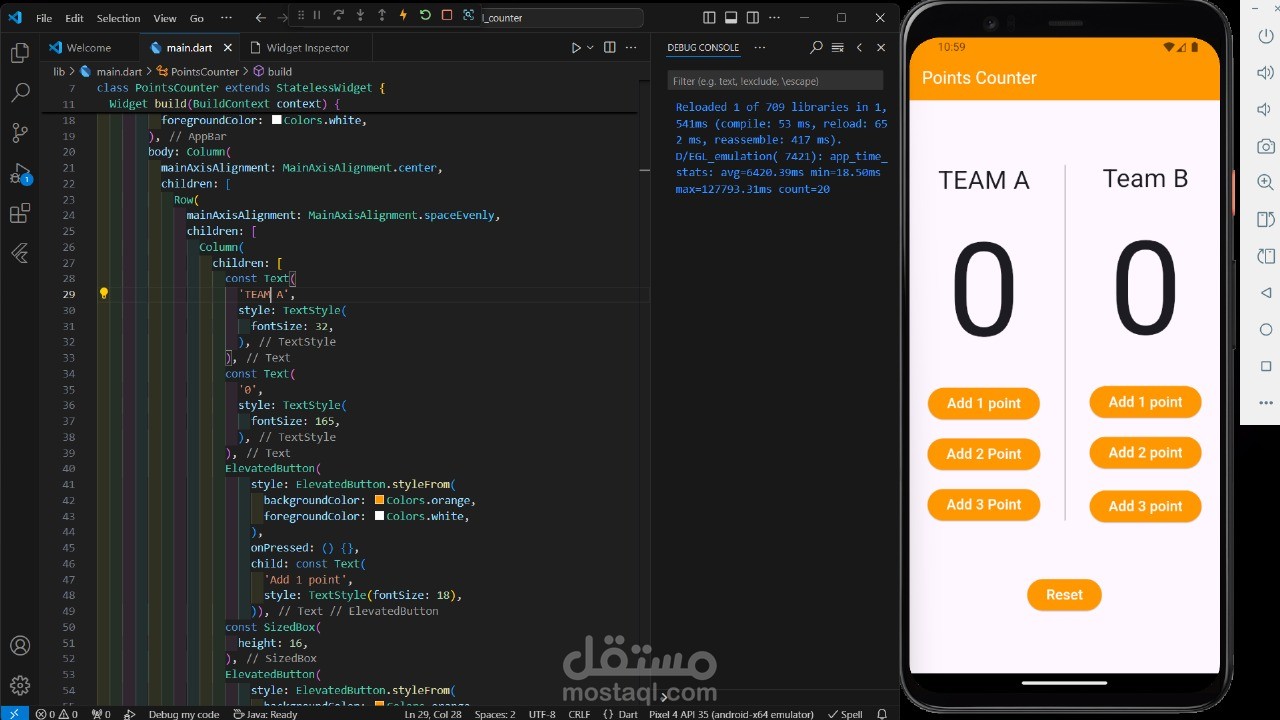Click Step Out in the debug toolbar
Image resolution: width=1280 pixels, height=720 pixels.
coord(382,15)
